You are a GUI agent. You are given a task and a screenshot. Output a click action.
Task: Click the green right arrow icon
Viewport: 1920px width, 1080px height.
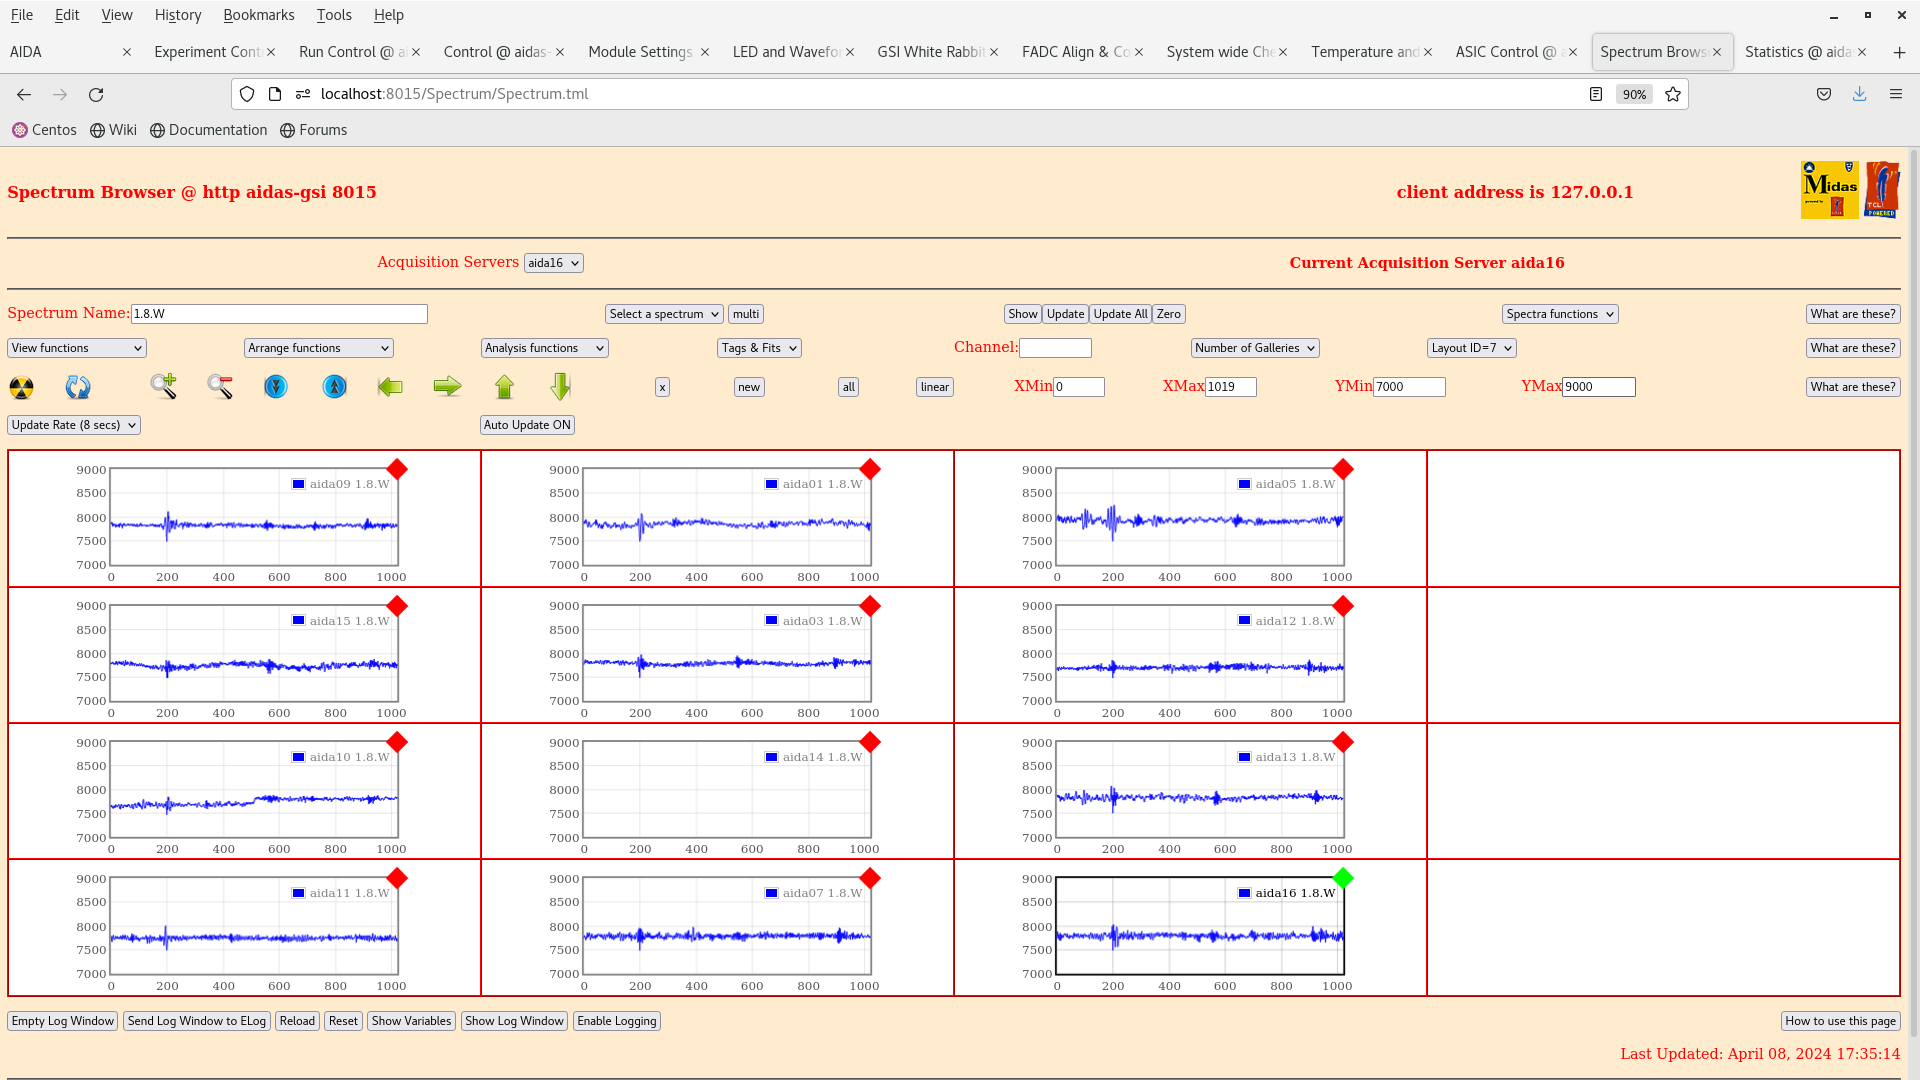tap(447, 386)
